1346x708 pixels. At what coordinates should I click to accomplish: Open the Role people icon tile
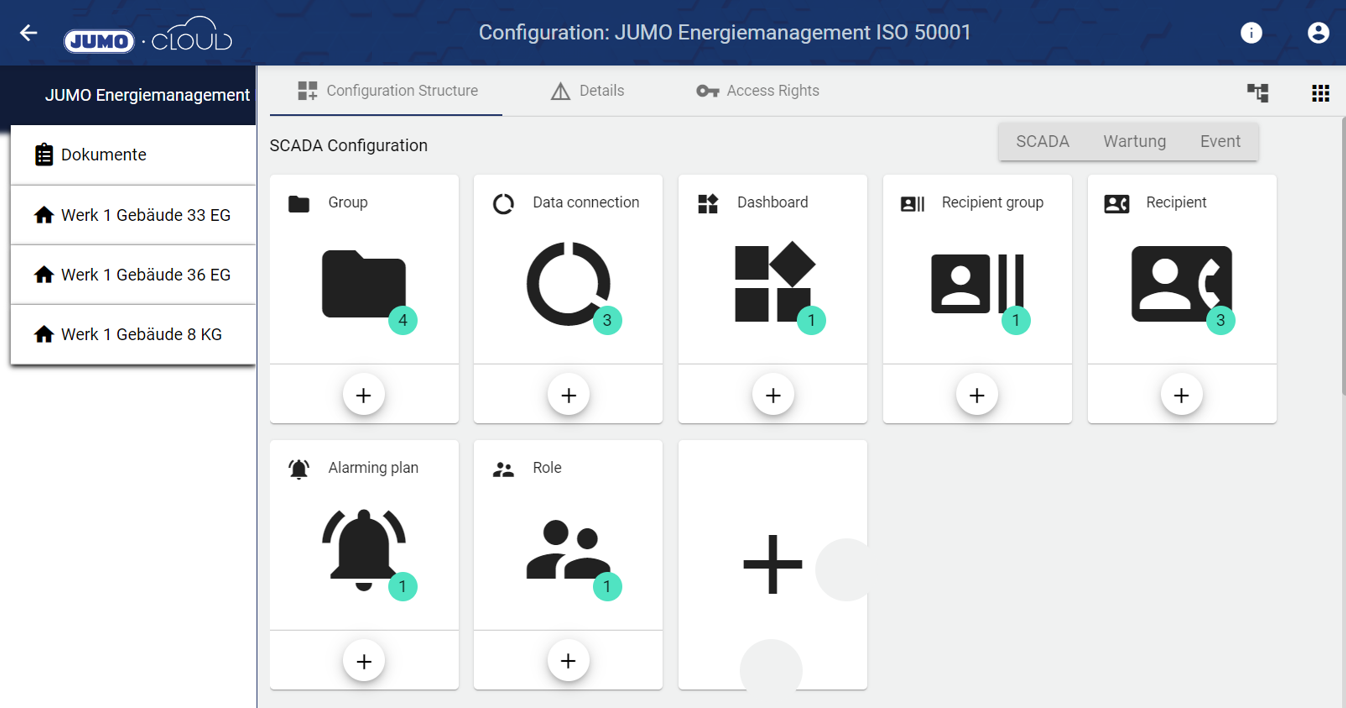pos(568,550)
